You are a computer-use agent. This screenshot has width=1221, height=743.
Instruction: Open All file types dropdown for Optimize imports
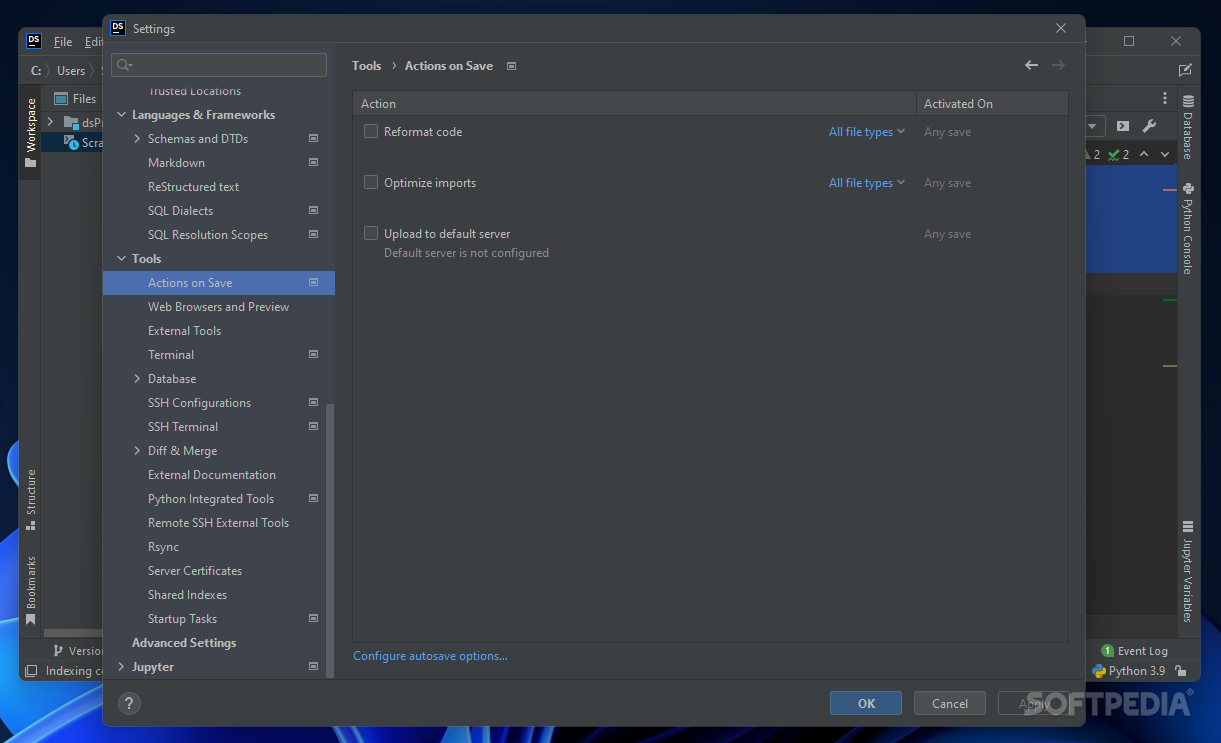pyautogui.click(x=866, y=183)
